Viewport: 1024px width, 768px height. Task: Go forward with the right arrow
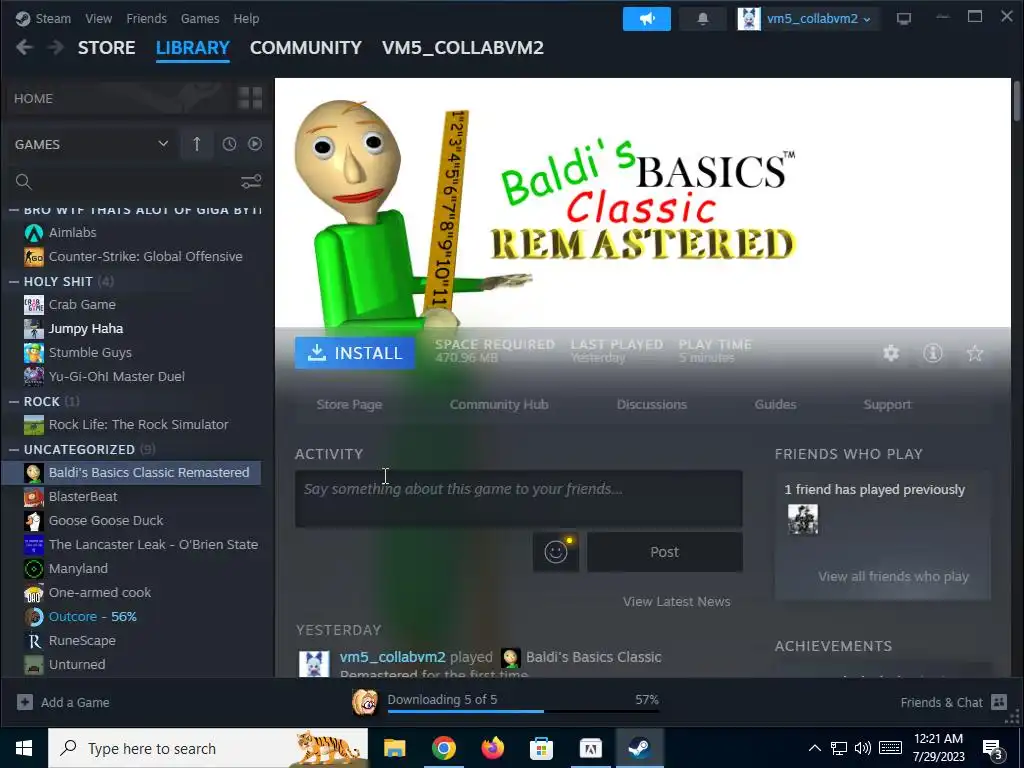click(x=56, y=48)
